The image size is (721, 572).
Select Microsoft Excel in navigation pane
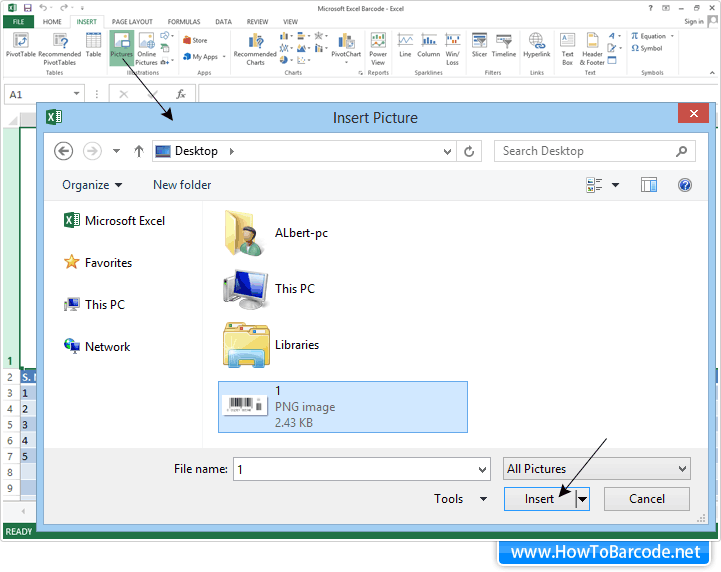114,221
